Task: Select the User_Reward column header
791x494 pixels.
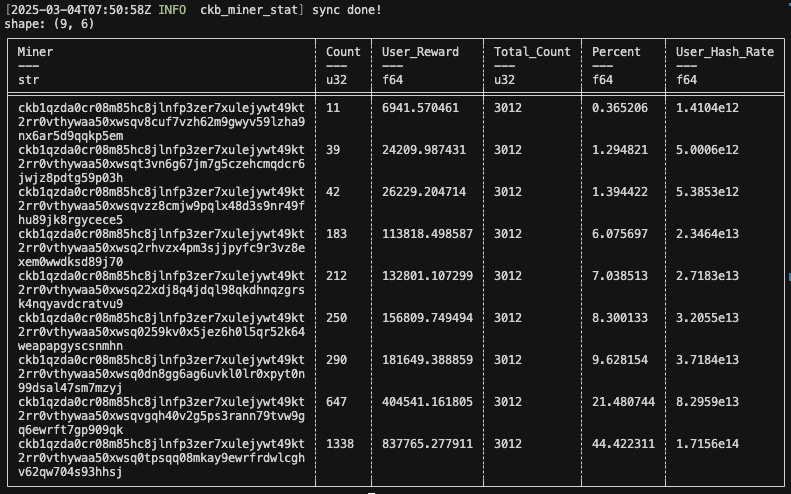Action: [x=420, y=51]
